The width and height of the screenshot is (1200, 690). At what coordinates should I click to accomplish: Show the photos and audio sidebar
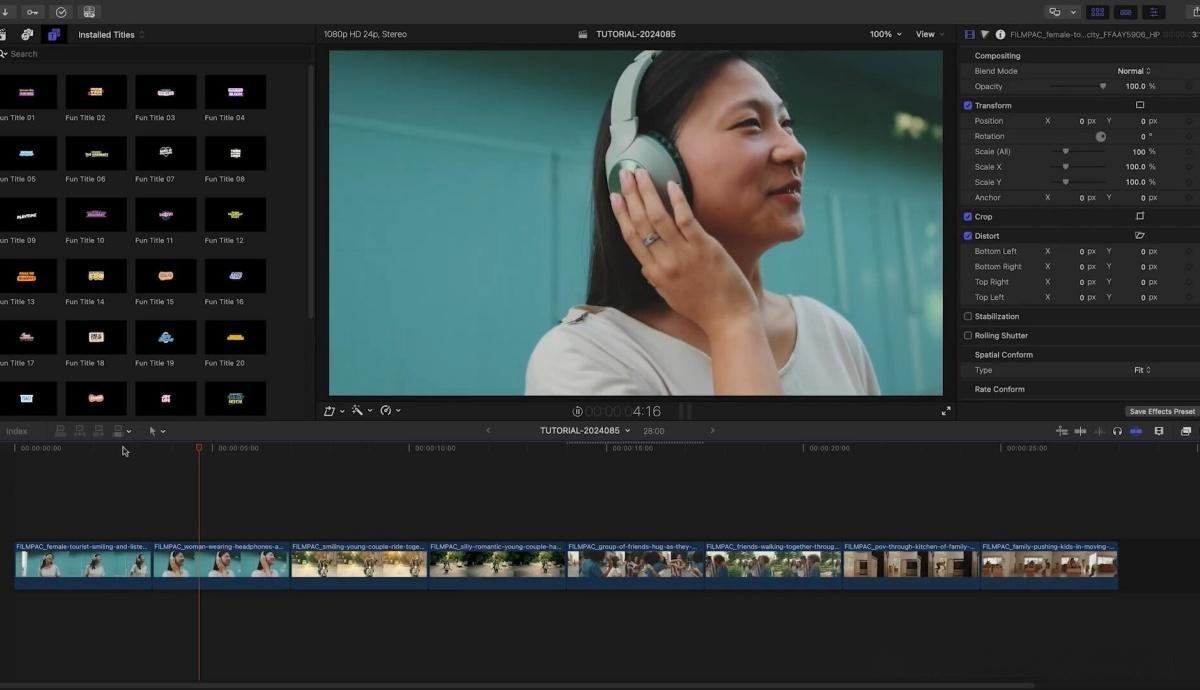click(27, 34)
